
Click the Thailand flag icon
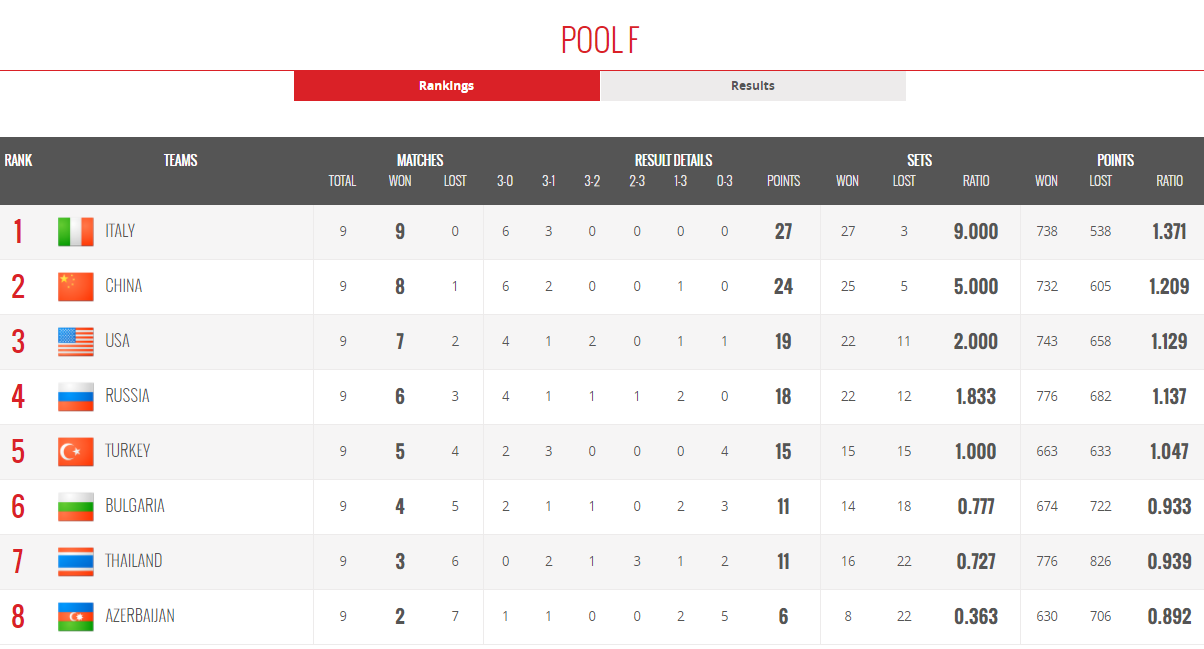[x=76, y=562]
